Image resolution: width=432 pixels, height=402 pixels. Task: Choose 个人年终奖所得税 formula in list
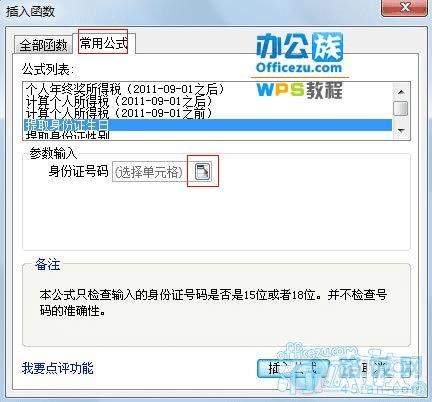click(x=125, y=89)
